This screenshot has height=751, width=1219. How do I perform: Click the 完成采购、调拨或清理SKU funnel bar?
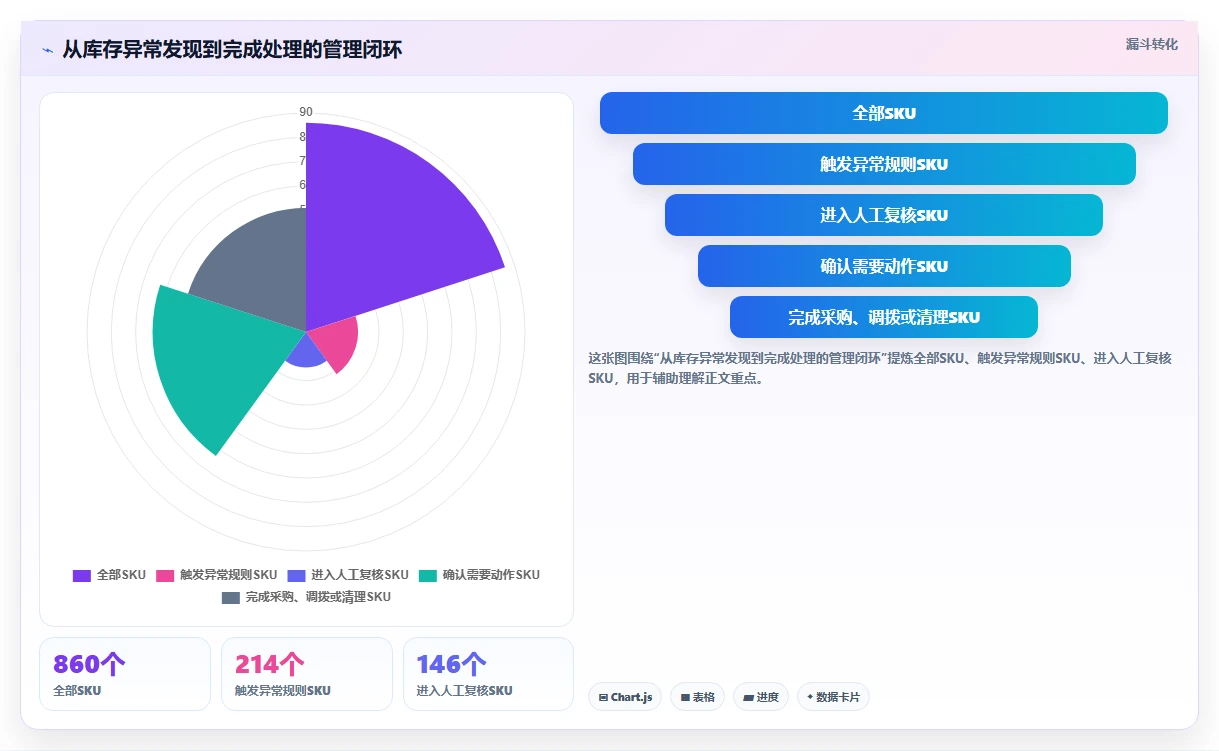click(884, 317)
